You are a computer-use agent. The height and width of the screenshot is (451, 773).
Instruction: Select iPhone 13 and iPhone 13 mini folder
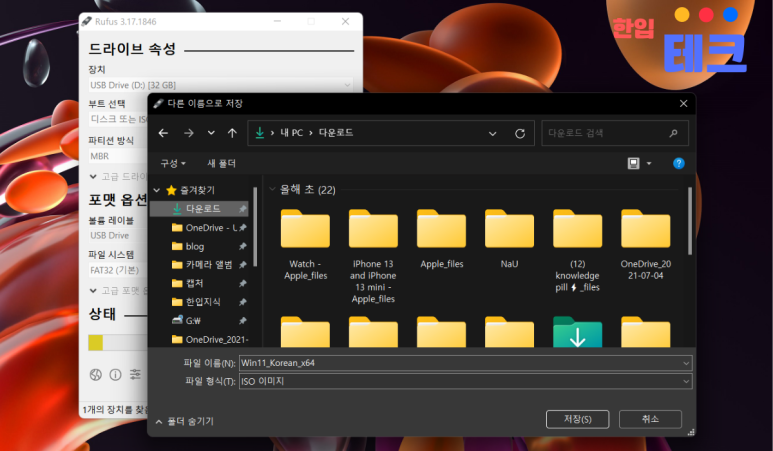pos(373,256)
